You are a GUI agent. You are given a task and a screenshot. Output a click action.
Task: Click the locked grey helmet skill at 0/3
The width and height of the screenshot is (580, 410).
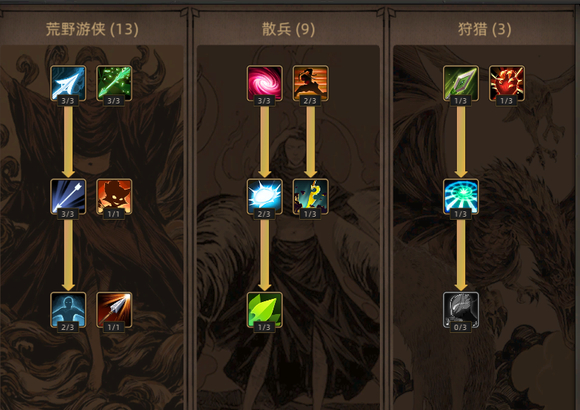point(461,310)
